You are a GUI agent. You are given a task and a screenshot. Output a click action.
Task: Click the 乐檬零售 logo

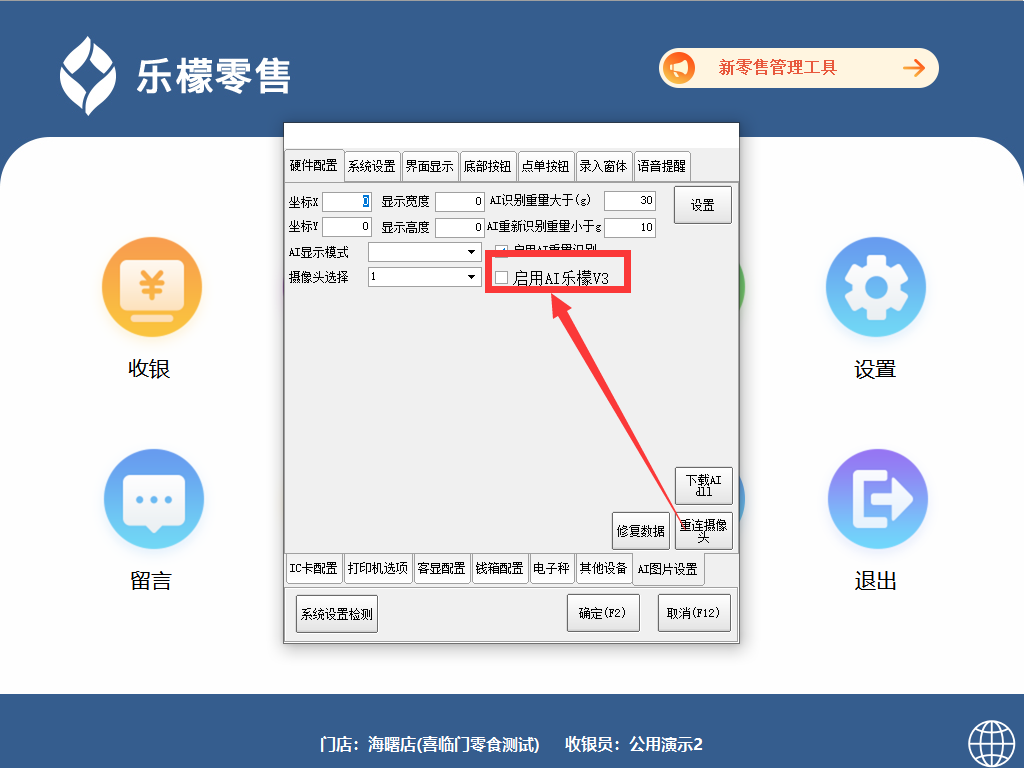[175, 76]
